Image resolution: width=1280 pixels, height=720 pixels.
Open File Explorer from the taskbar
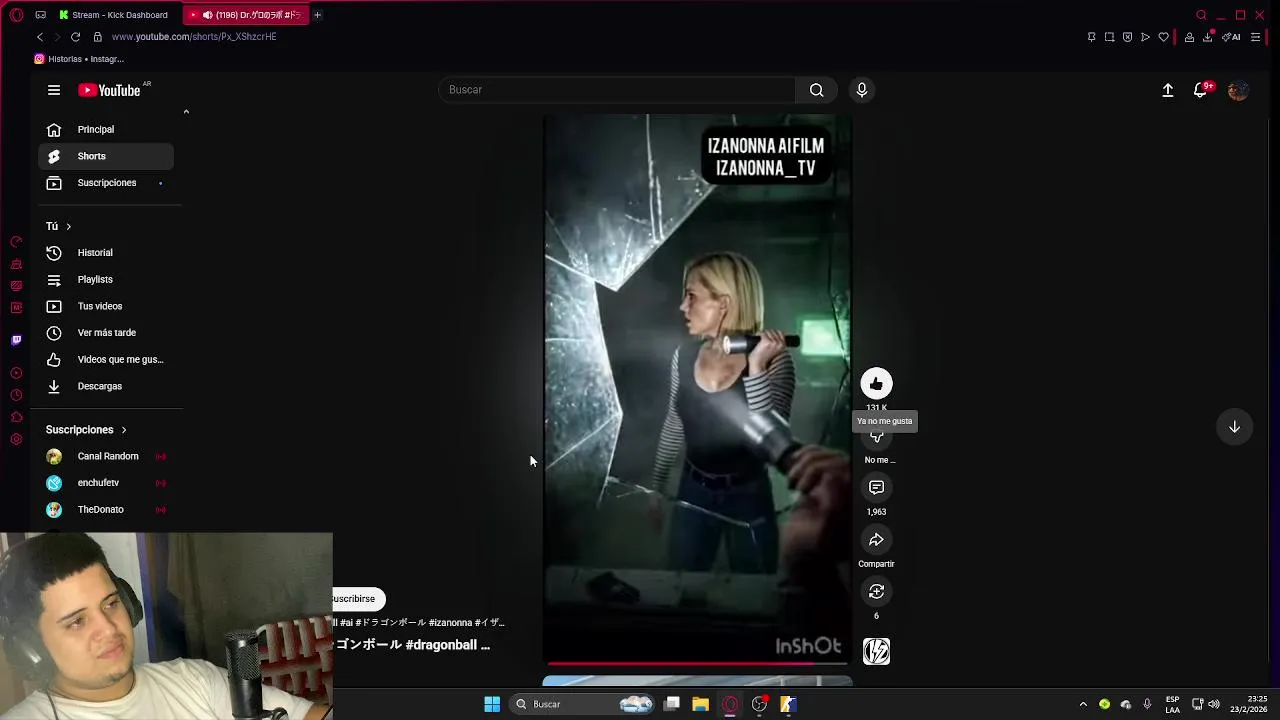[700, 704]
